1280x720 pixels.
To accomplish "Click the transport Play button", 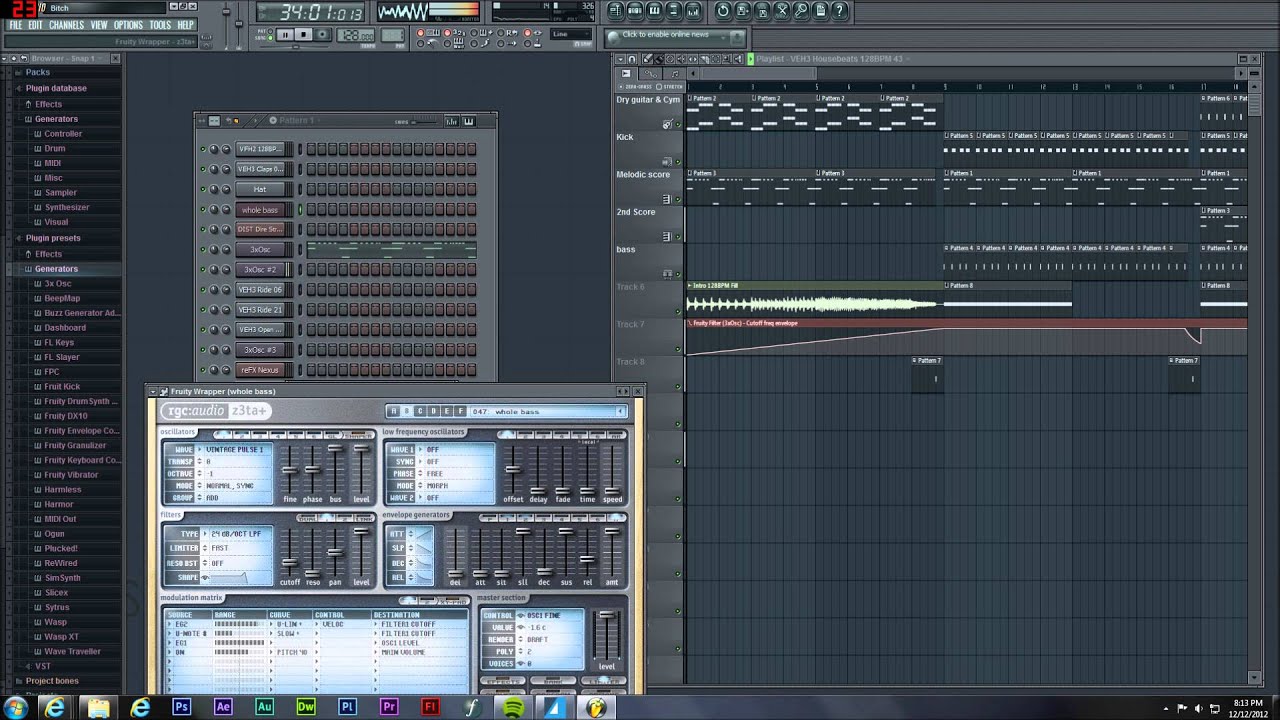I will point(285,35).
